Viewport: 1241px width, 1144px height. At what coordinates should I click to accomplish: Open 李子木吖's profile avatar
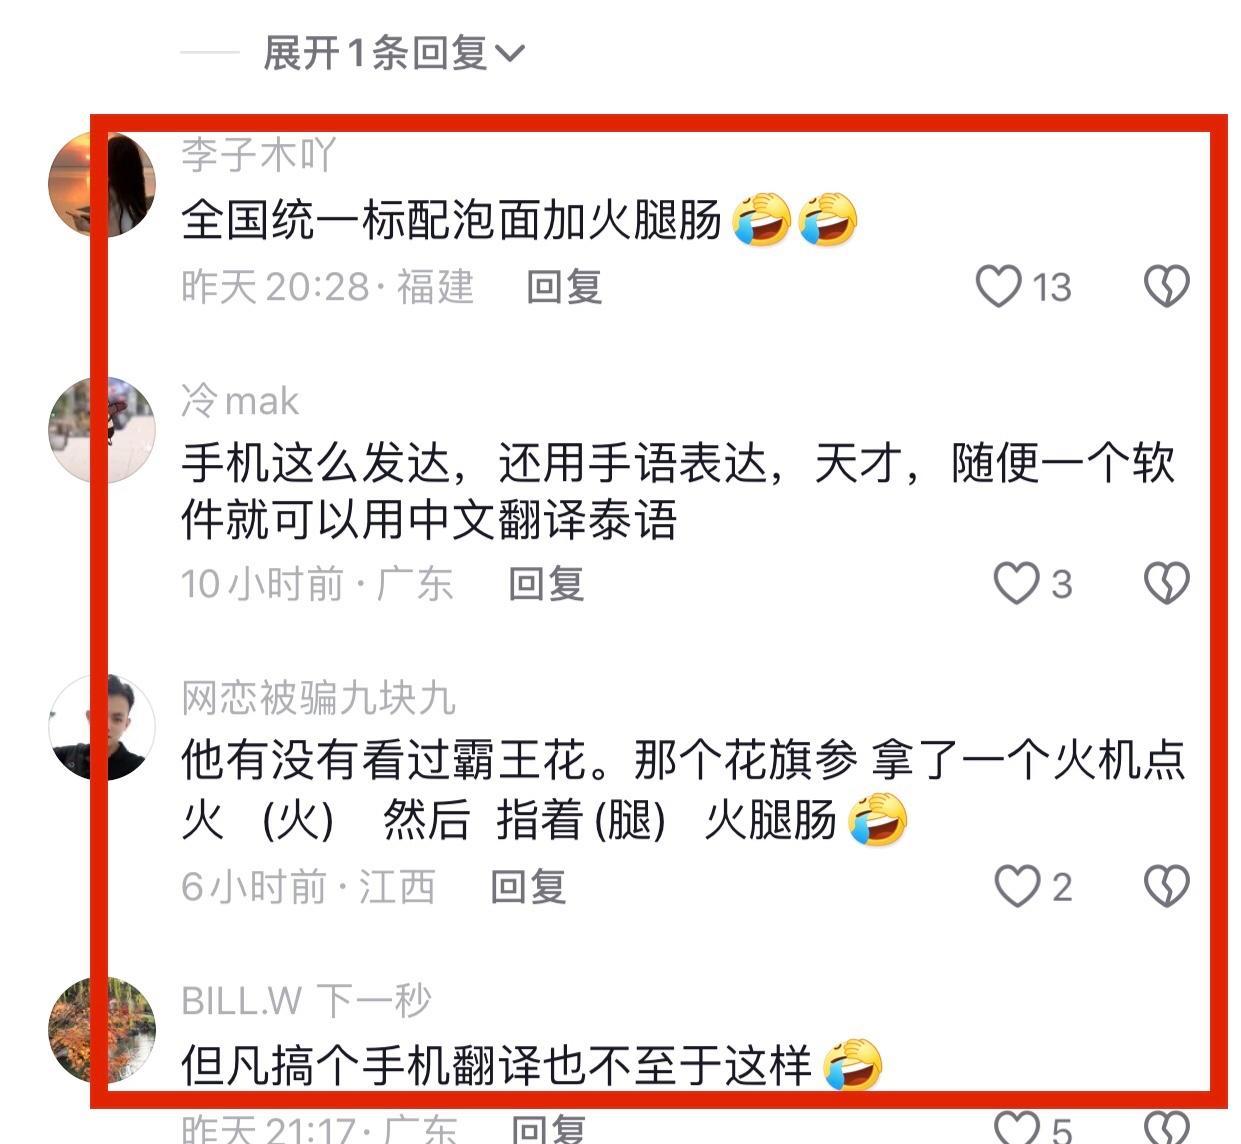pyautogui.click(x=102, y=184)
